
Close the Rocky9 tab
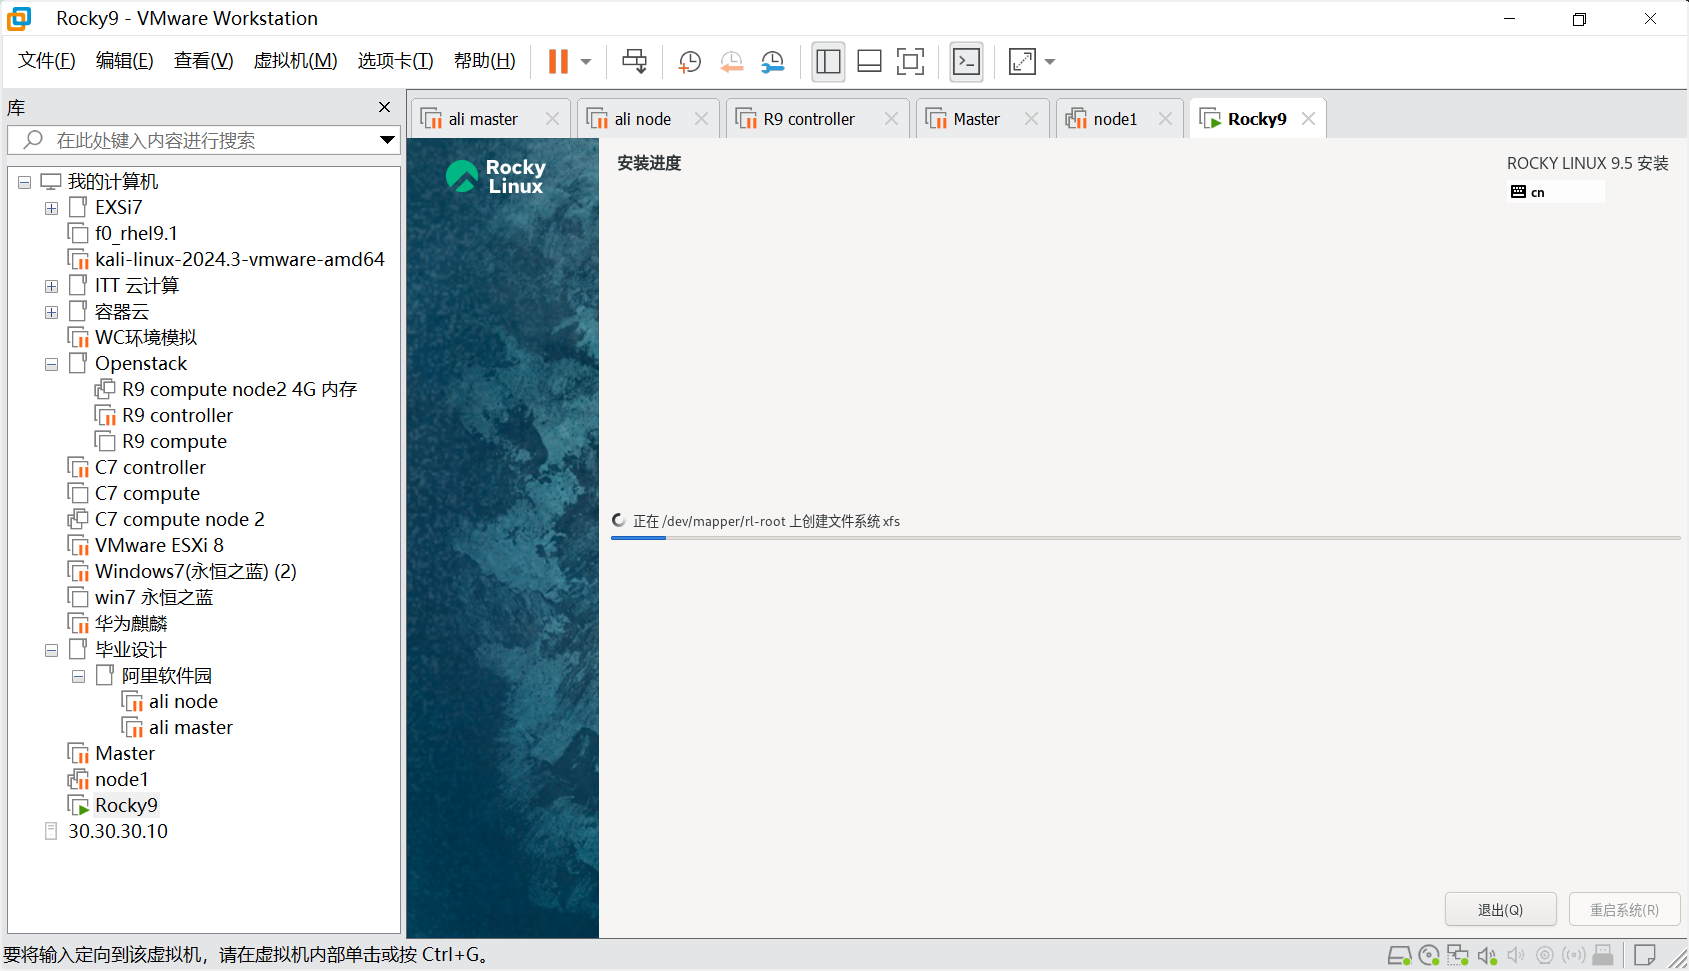pos(1308,119)
